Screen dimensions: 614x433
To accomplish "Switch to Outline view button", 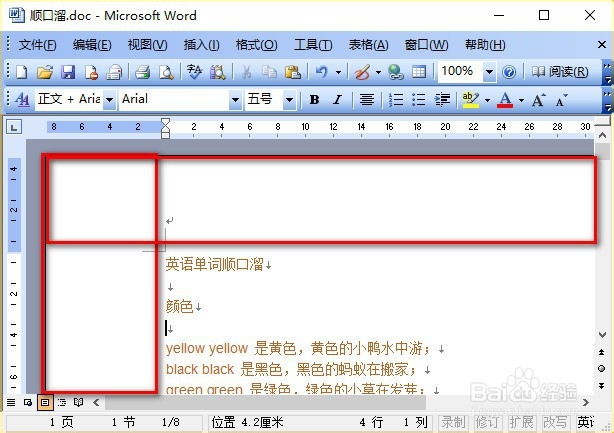I will 62,402.
